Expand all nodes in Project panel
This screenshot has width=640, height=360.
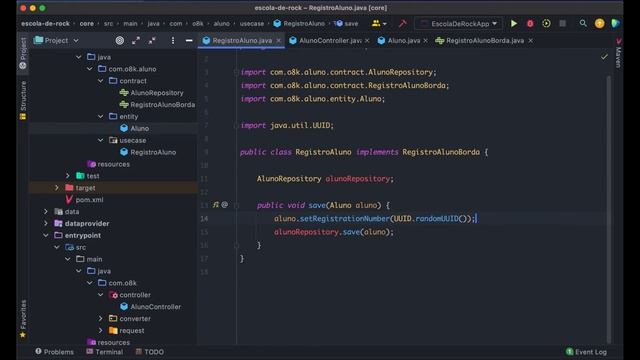(x=136, y=40)
